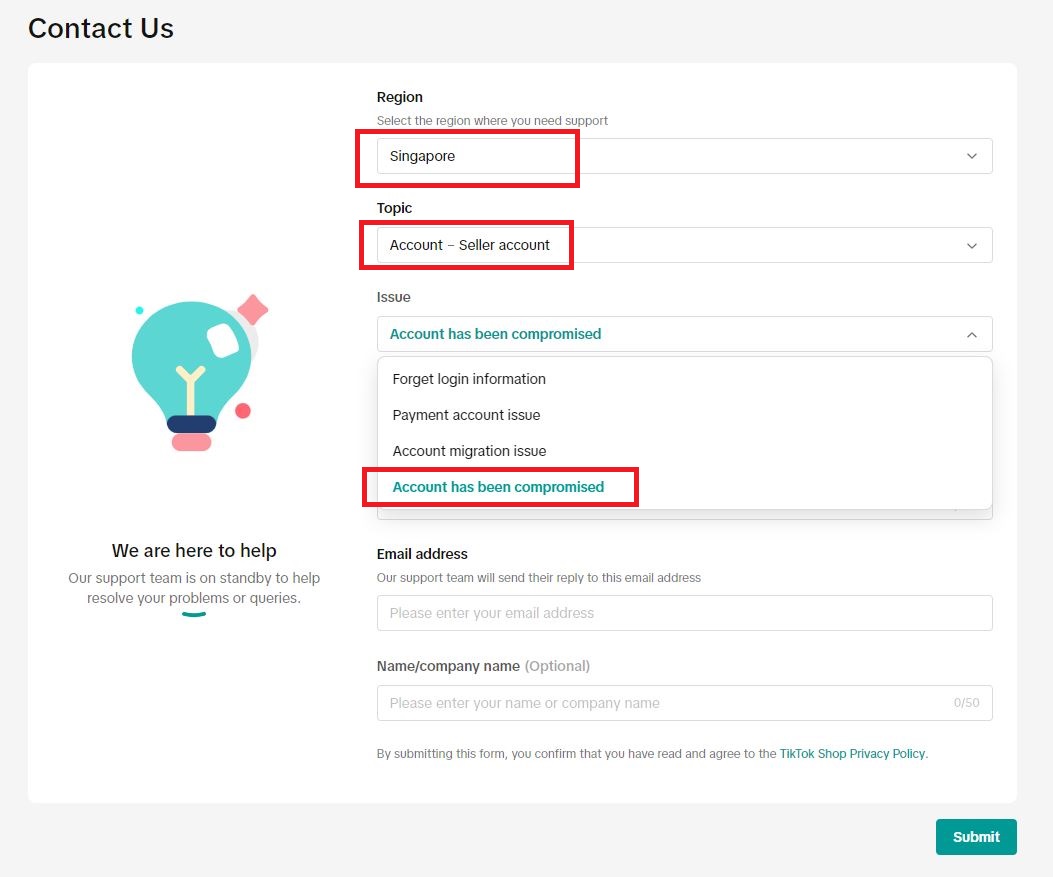Screen dimensions: 1053x877
Task: Click the Topic dropdown chevron arrow
Action: coord(971,245)
